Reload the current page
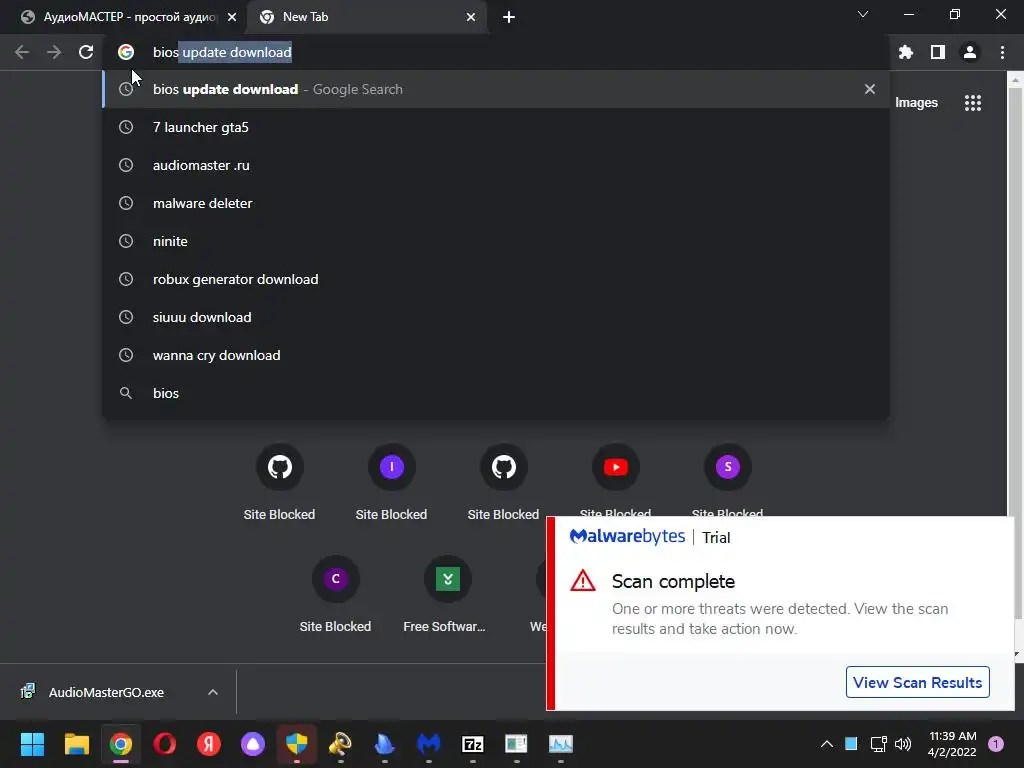1024x768 pixels. 86,52
